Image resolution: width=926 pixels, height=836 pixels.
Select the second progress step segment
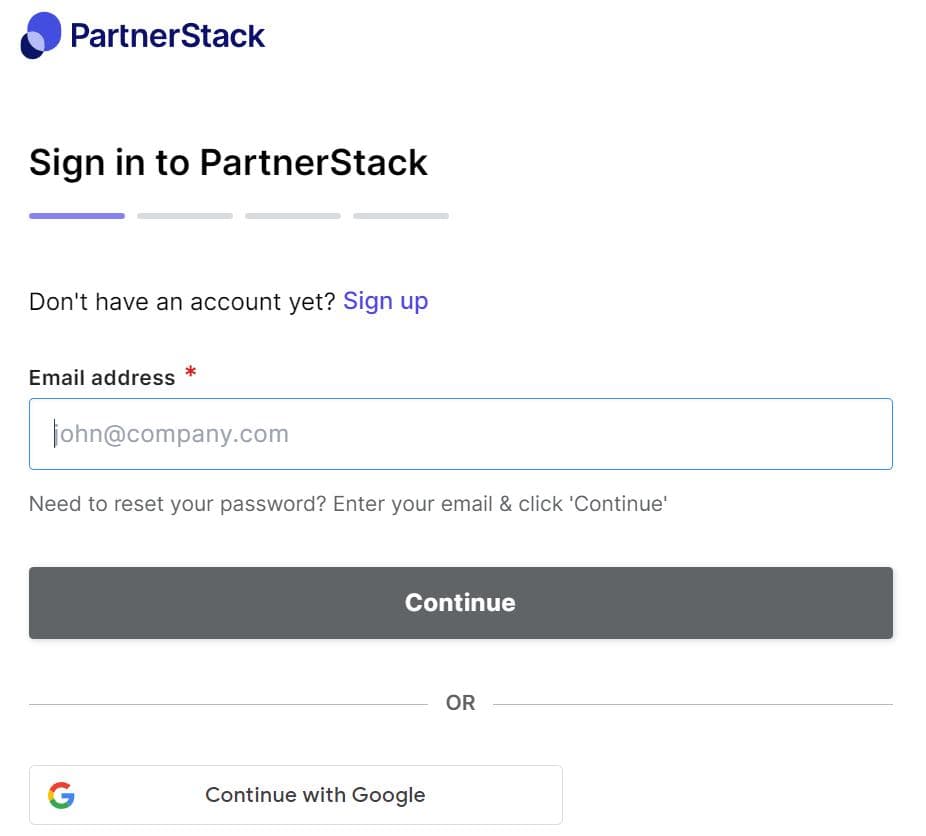click(x=185, y=215)
